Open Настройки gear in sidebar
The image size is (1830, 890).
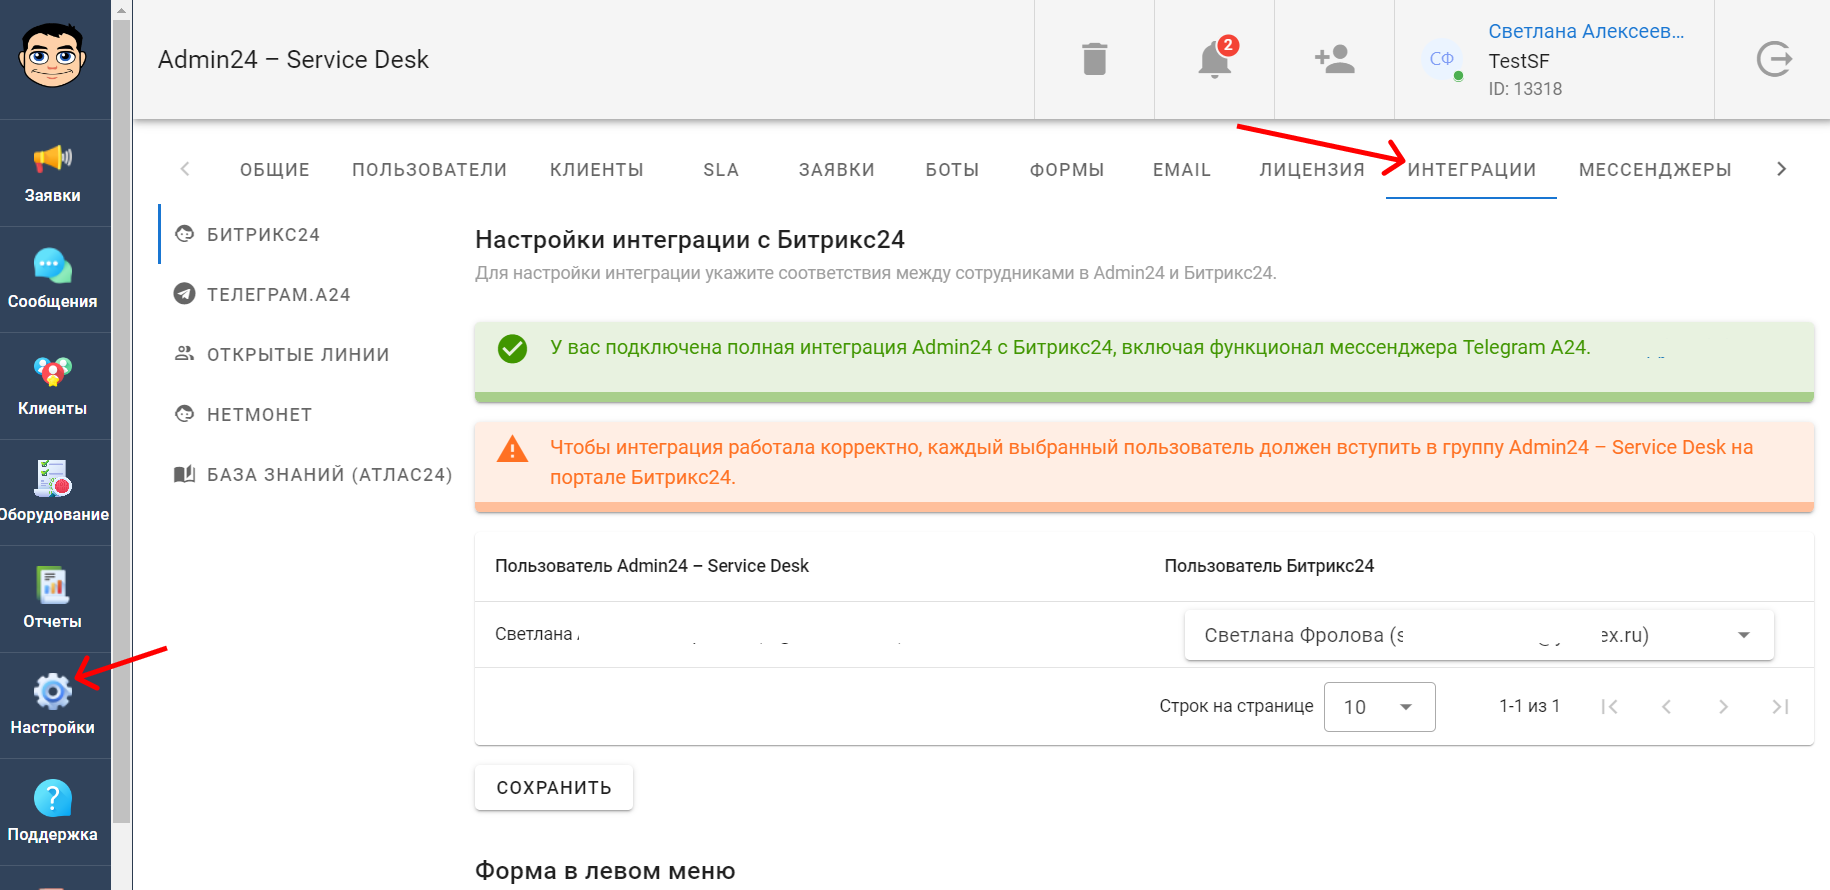coord(53,705)
